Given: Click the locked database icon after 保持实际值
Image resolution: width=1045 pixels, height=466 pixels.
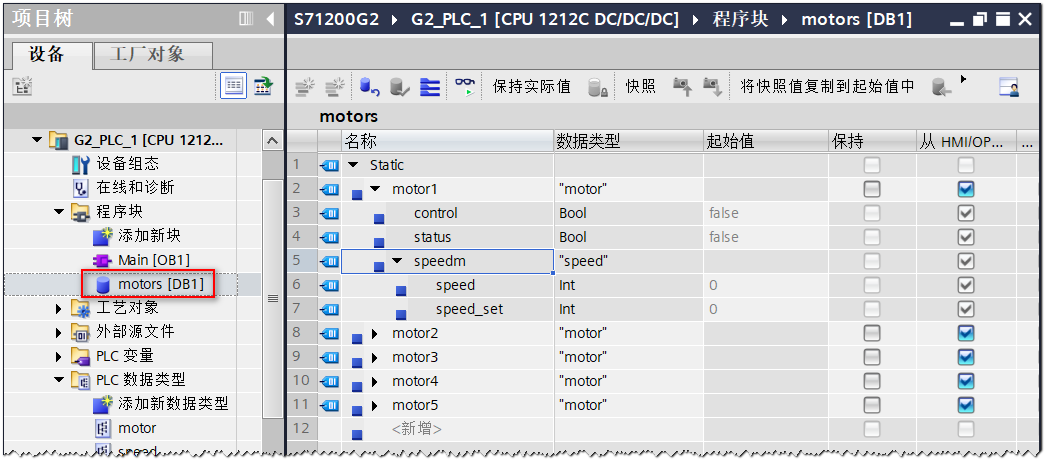Looking at the screenshot, I should pos(597,87).
